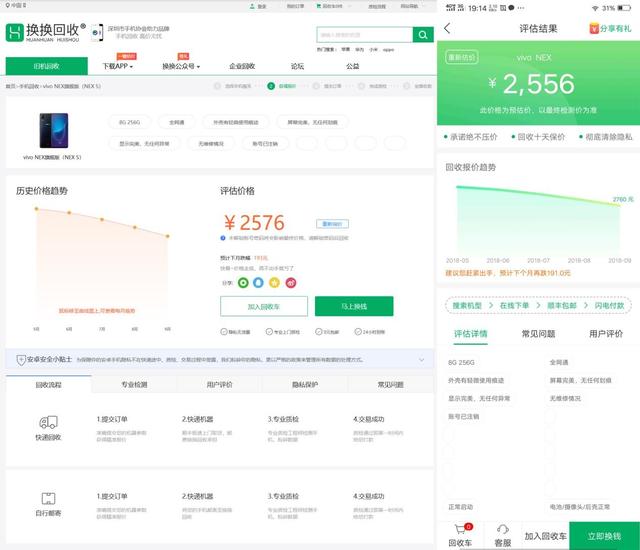Tap the 用户评价 tab in mobile app

pos(606,334)
